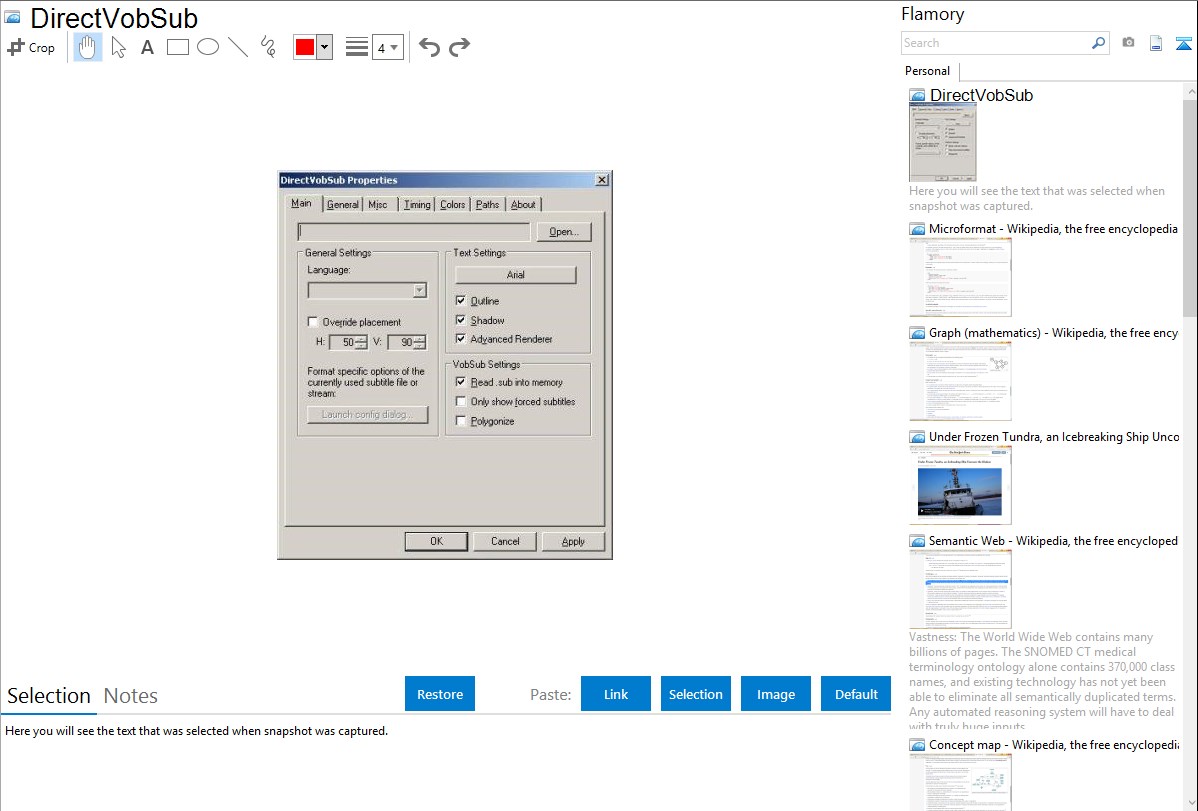Choose the arrow pointer tool

118,47
